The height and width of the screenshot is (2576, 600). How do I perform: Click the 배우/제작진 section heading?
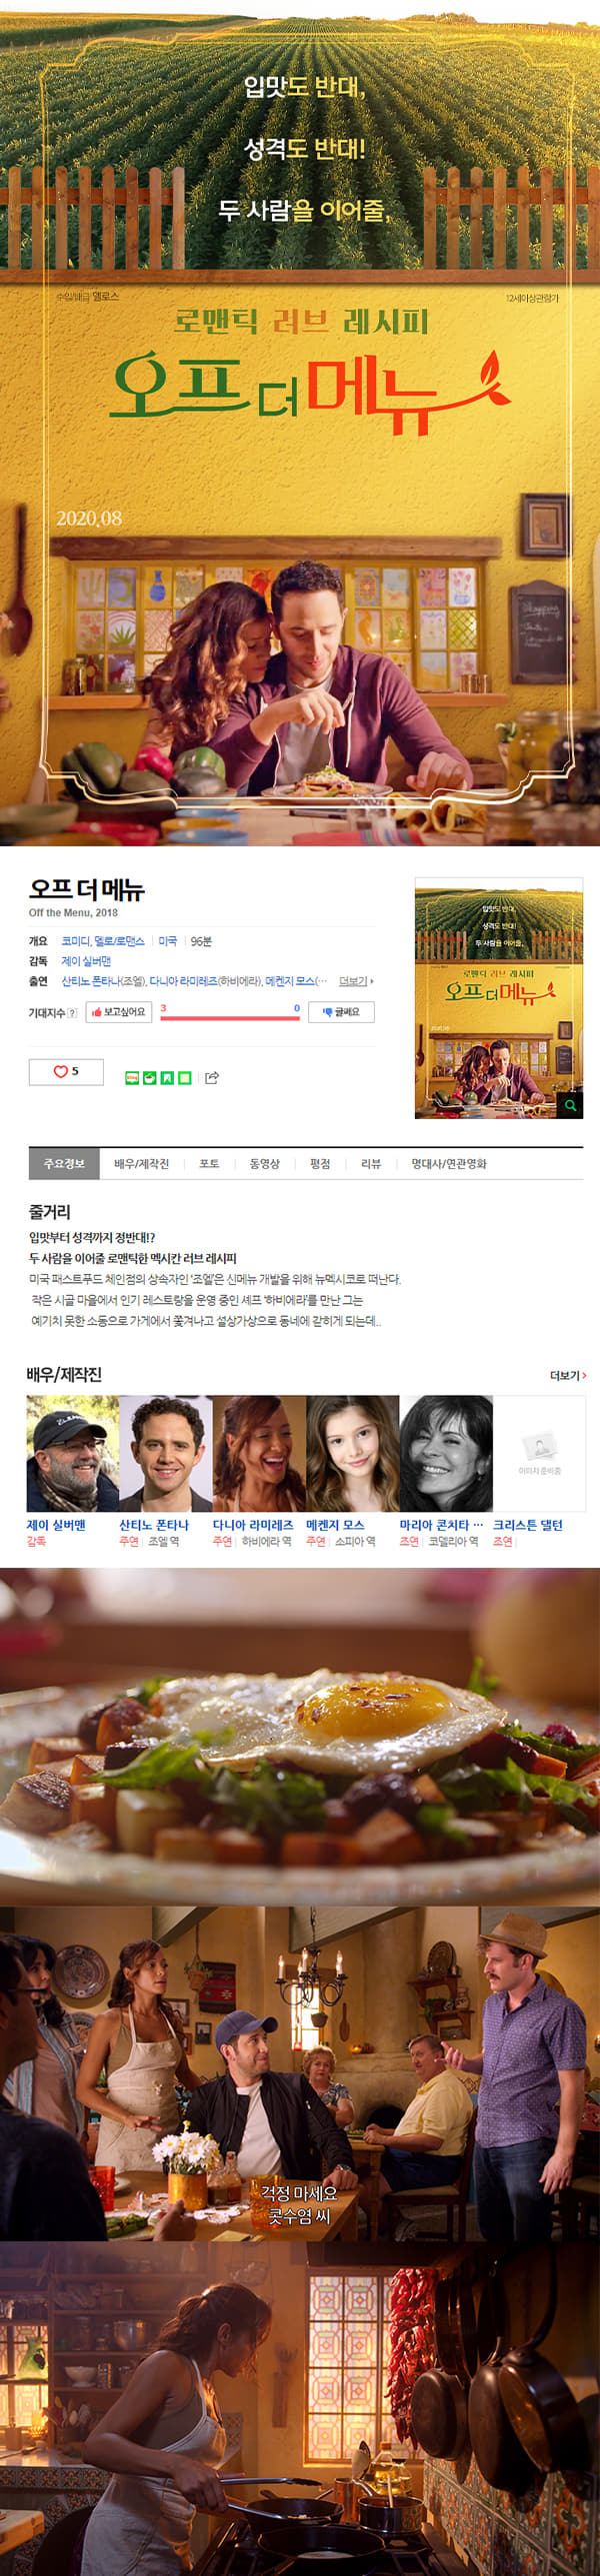tap(64, 1375)
